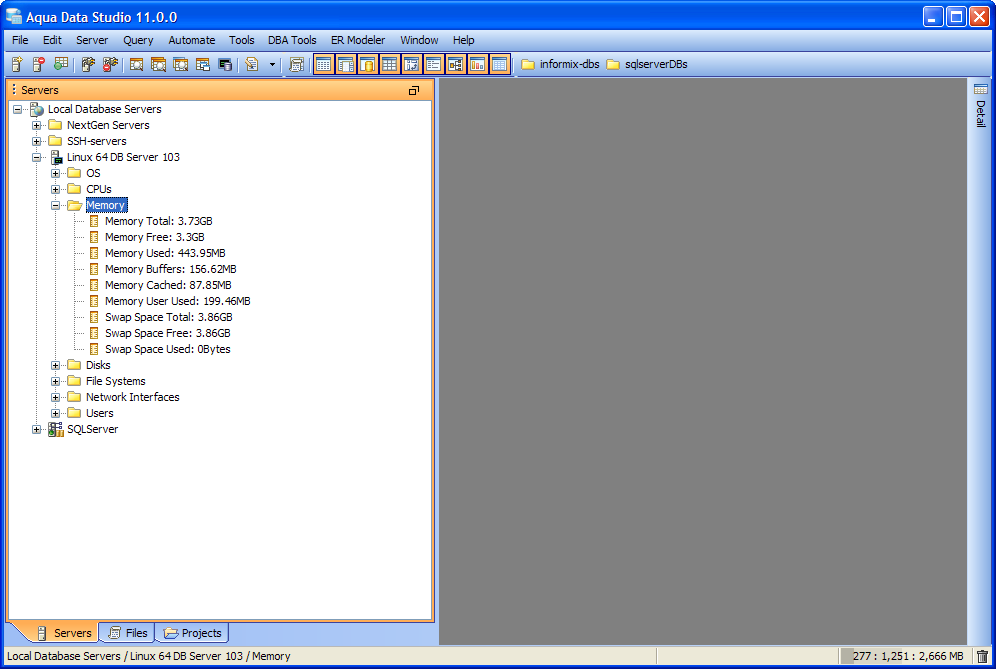Open the dropdown arrow beside the script icon
This screenshot has height=669, width=996.
[x=273, y=64]
